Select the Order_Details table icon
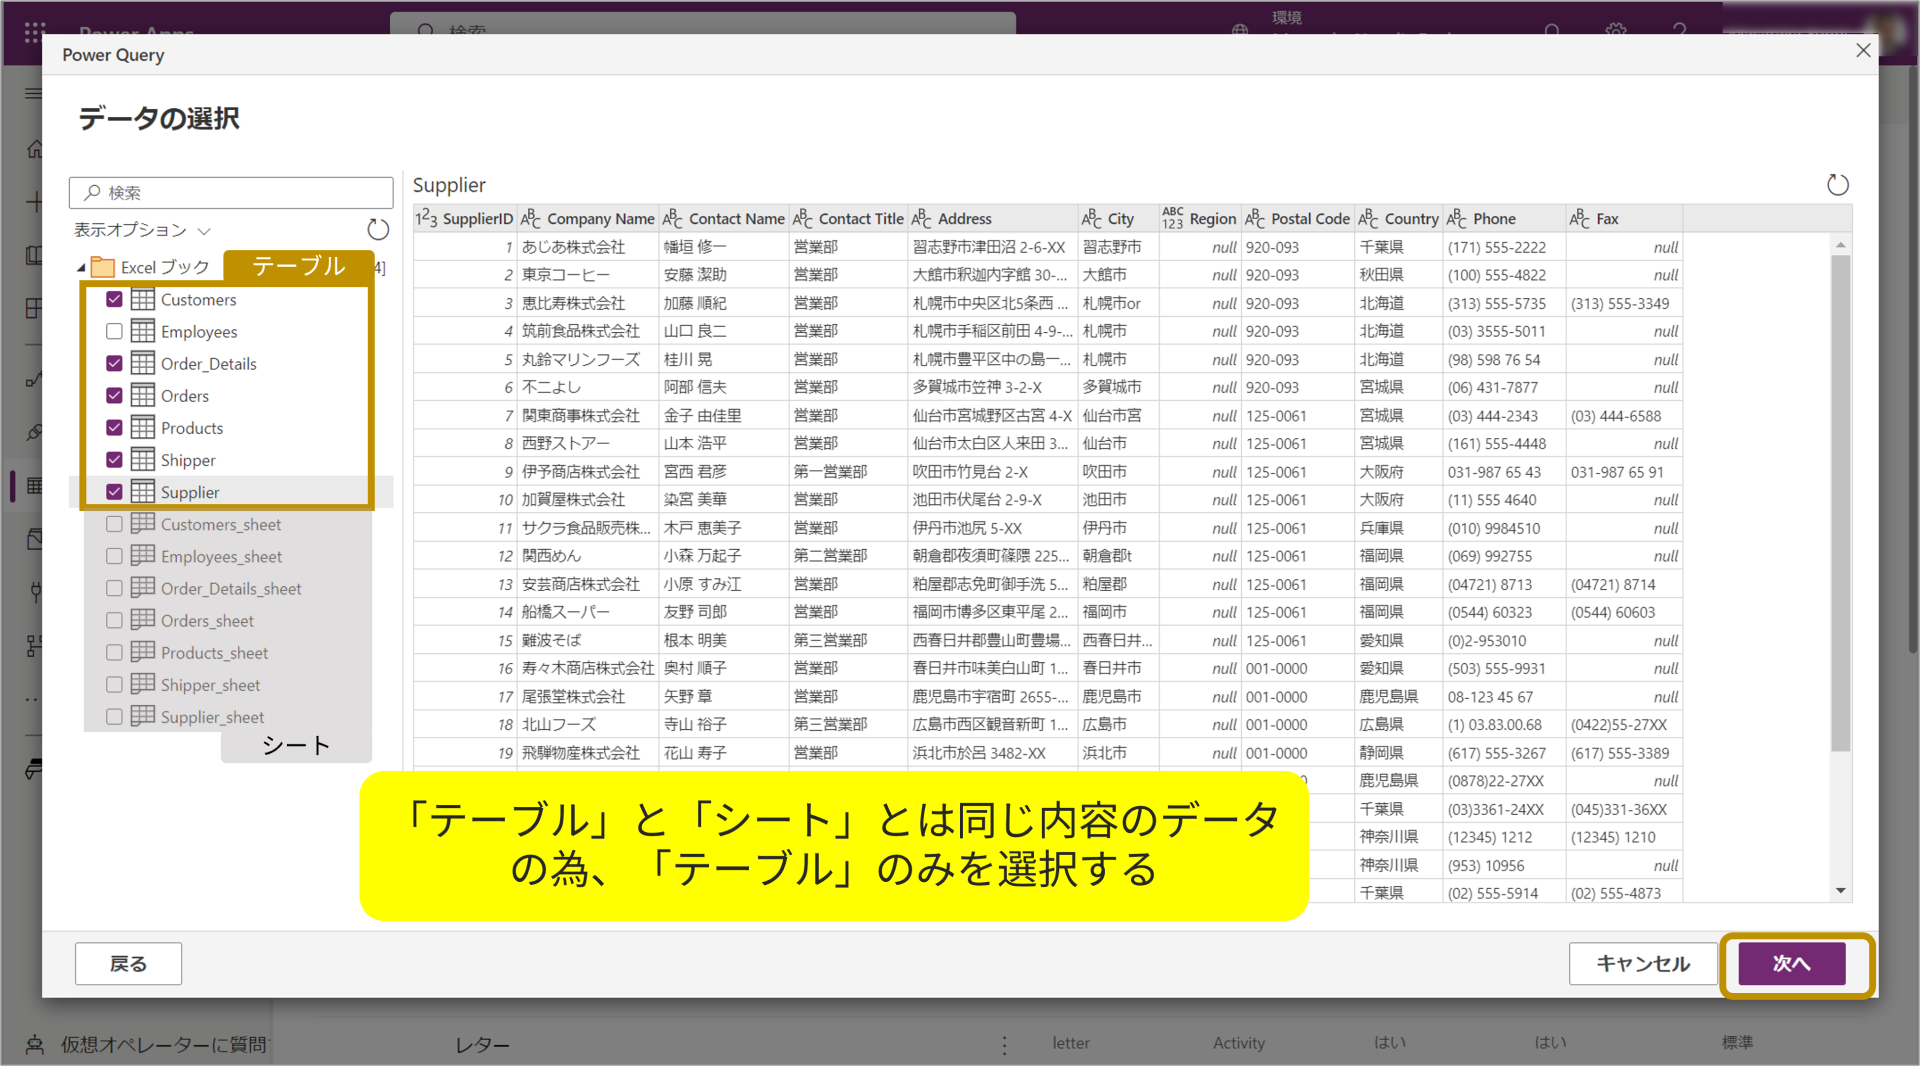1920x1066 pixels. 143,363
